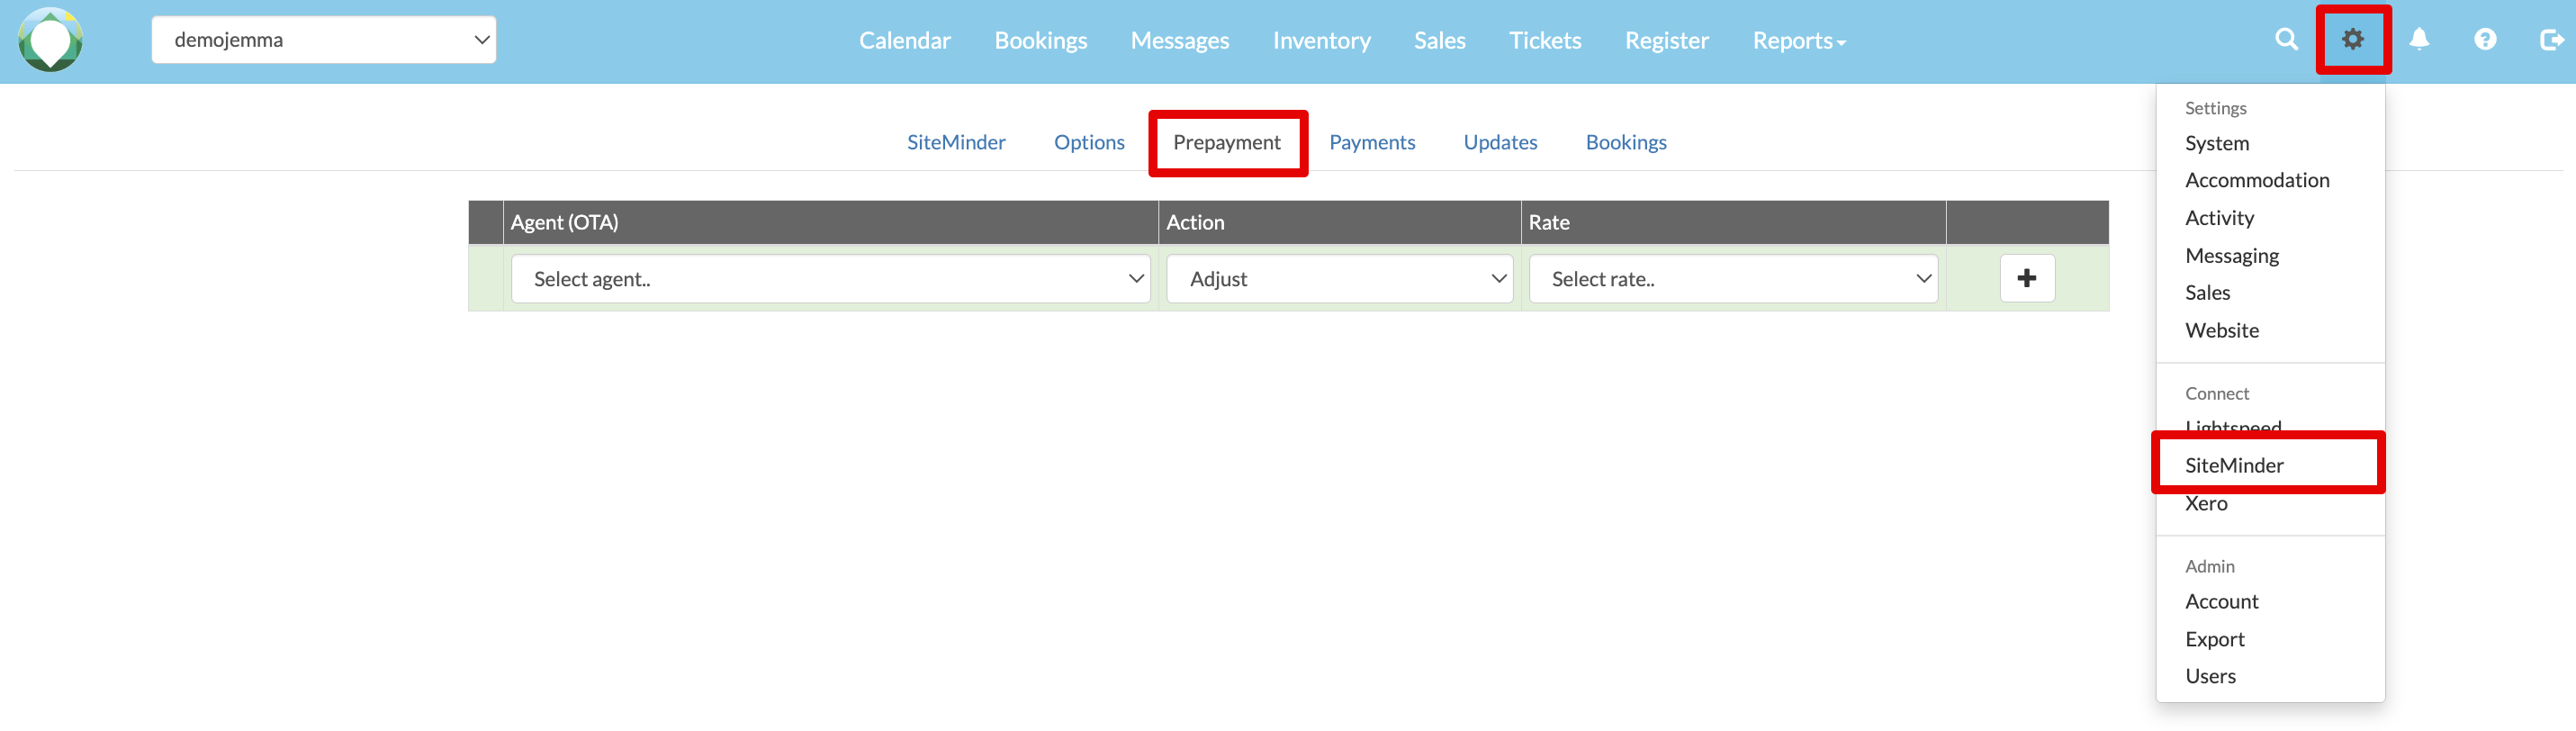Expand the Select agent dropdown
Viewport: 2576px width, 731px height.
[830, 279]
